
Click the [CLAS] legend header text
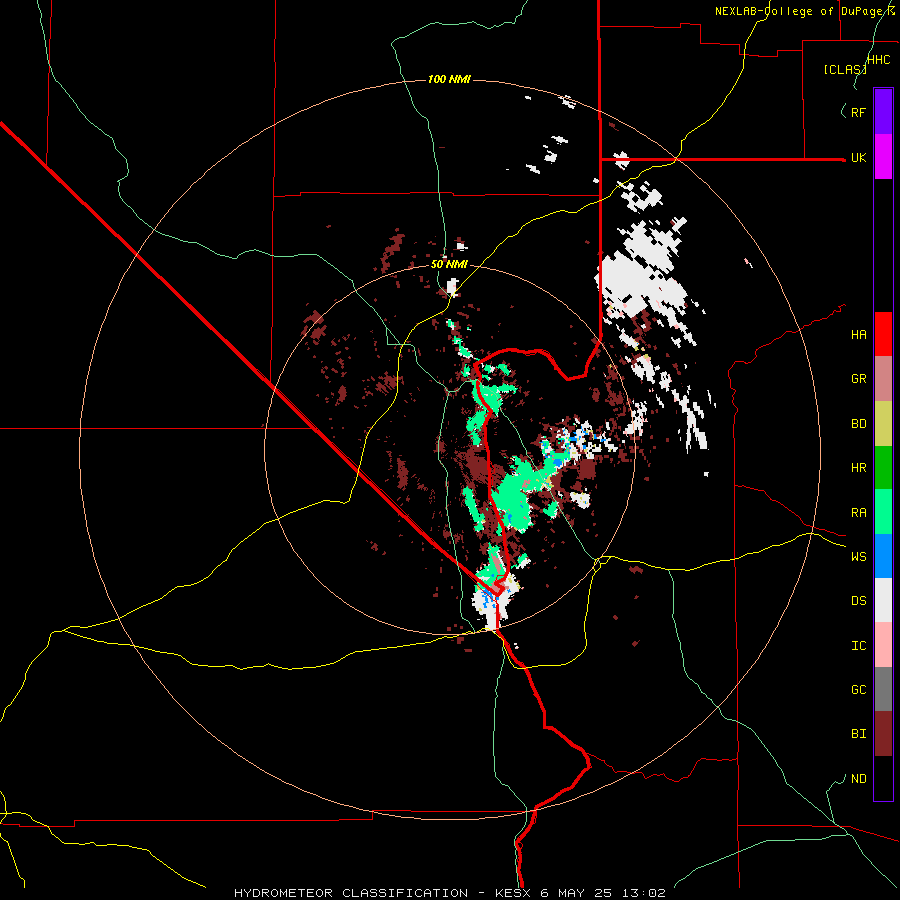[x=845, y=69]
